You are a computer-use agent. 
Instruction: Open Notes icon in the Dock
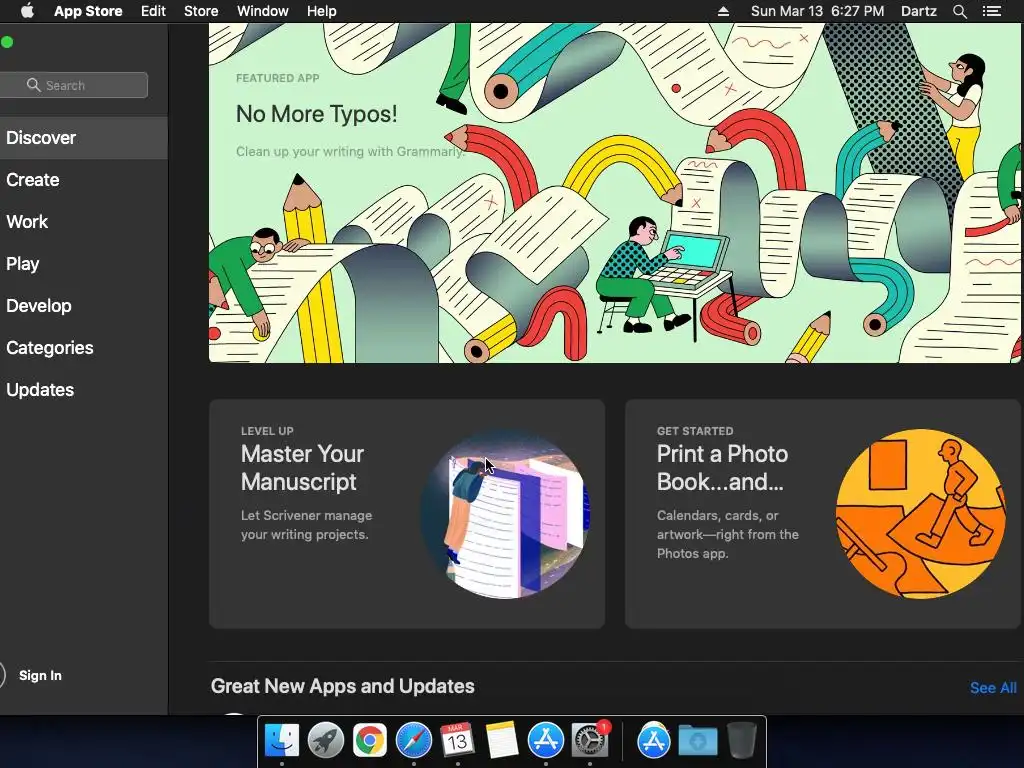[502, 741]
